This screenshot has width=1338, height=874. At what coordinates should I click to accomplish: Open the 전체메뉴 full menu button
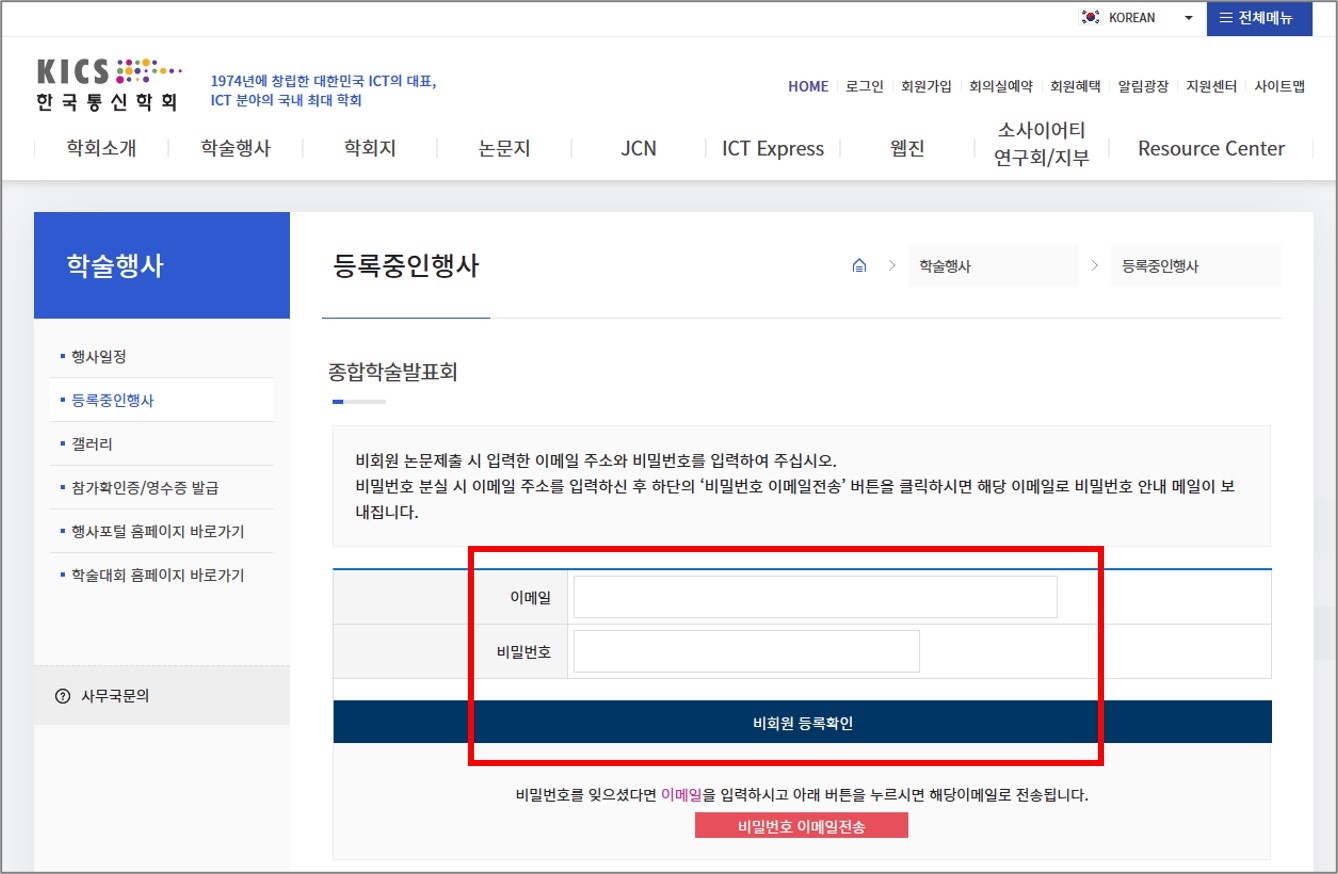click(1258, 18)
